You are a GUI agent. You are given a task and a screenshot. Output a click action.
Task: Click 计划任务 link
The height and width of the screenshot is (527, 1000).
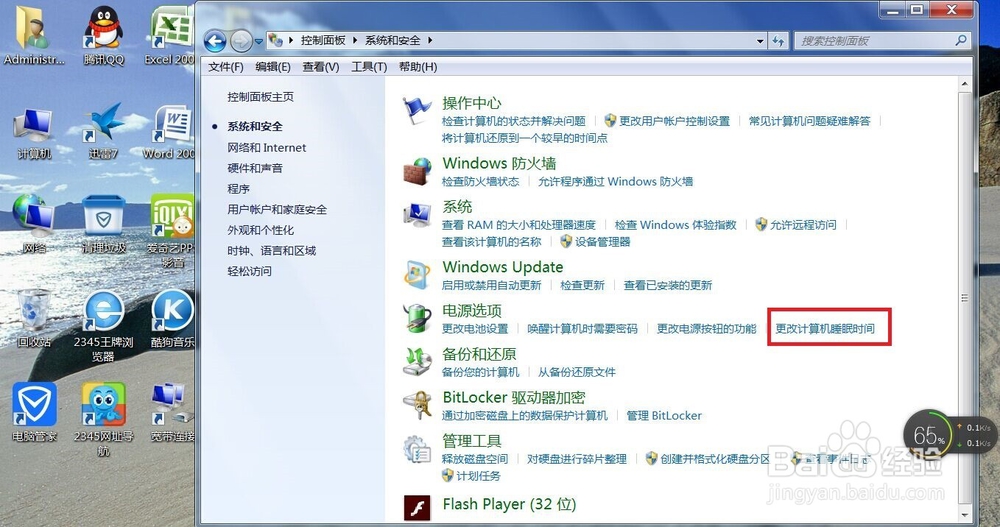tap(478, 476)
